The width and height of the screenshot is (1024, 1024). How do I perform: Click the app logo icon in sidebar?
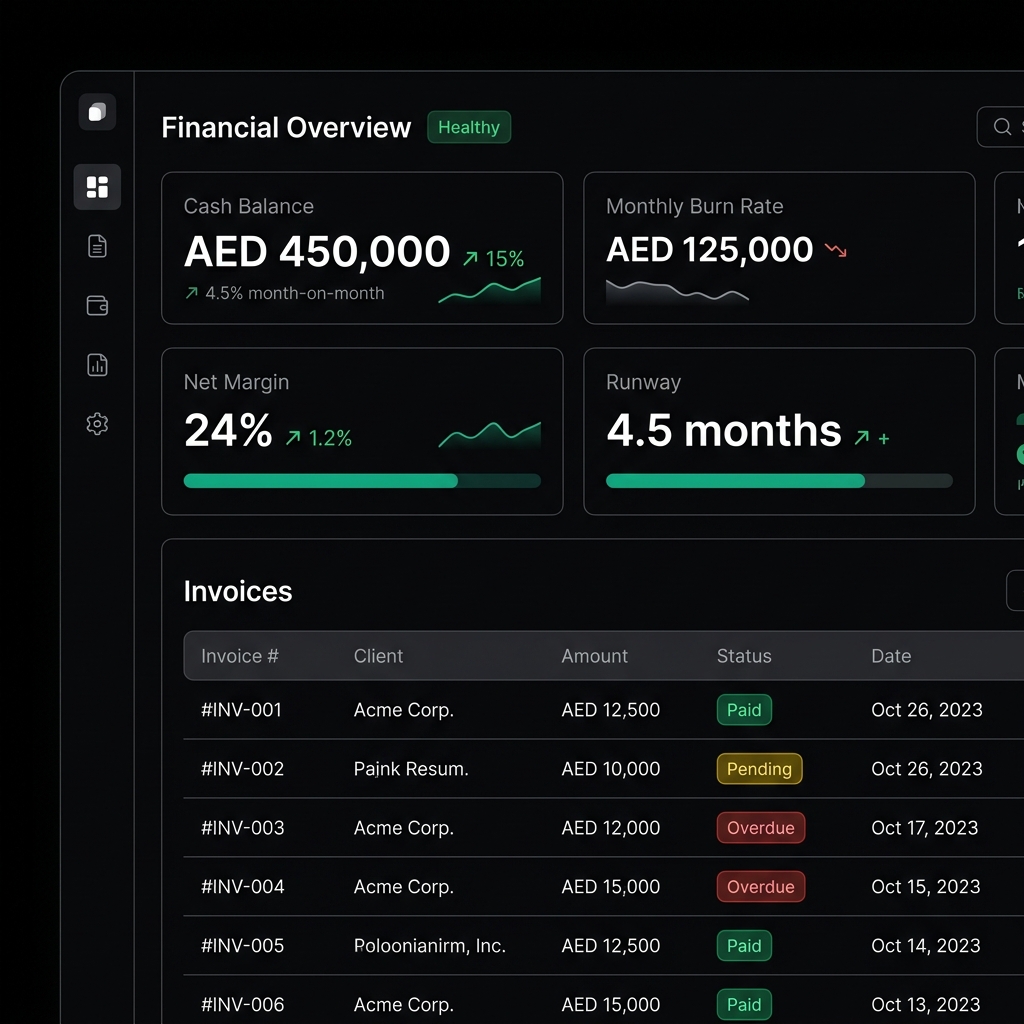(97, 112)
